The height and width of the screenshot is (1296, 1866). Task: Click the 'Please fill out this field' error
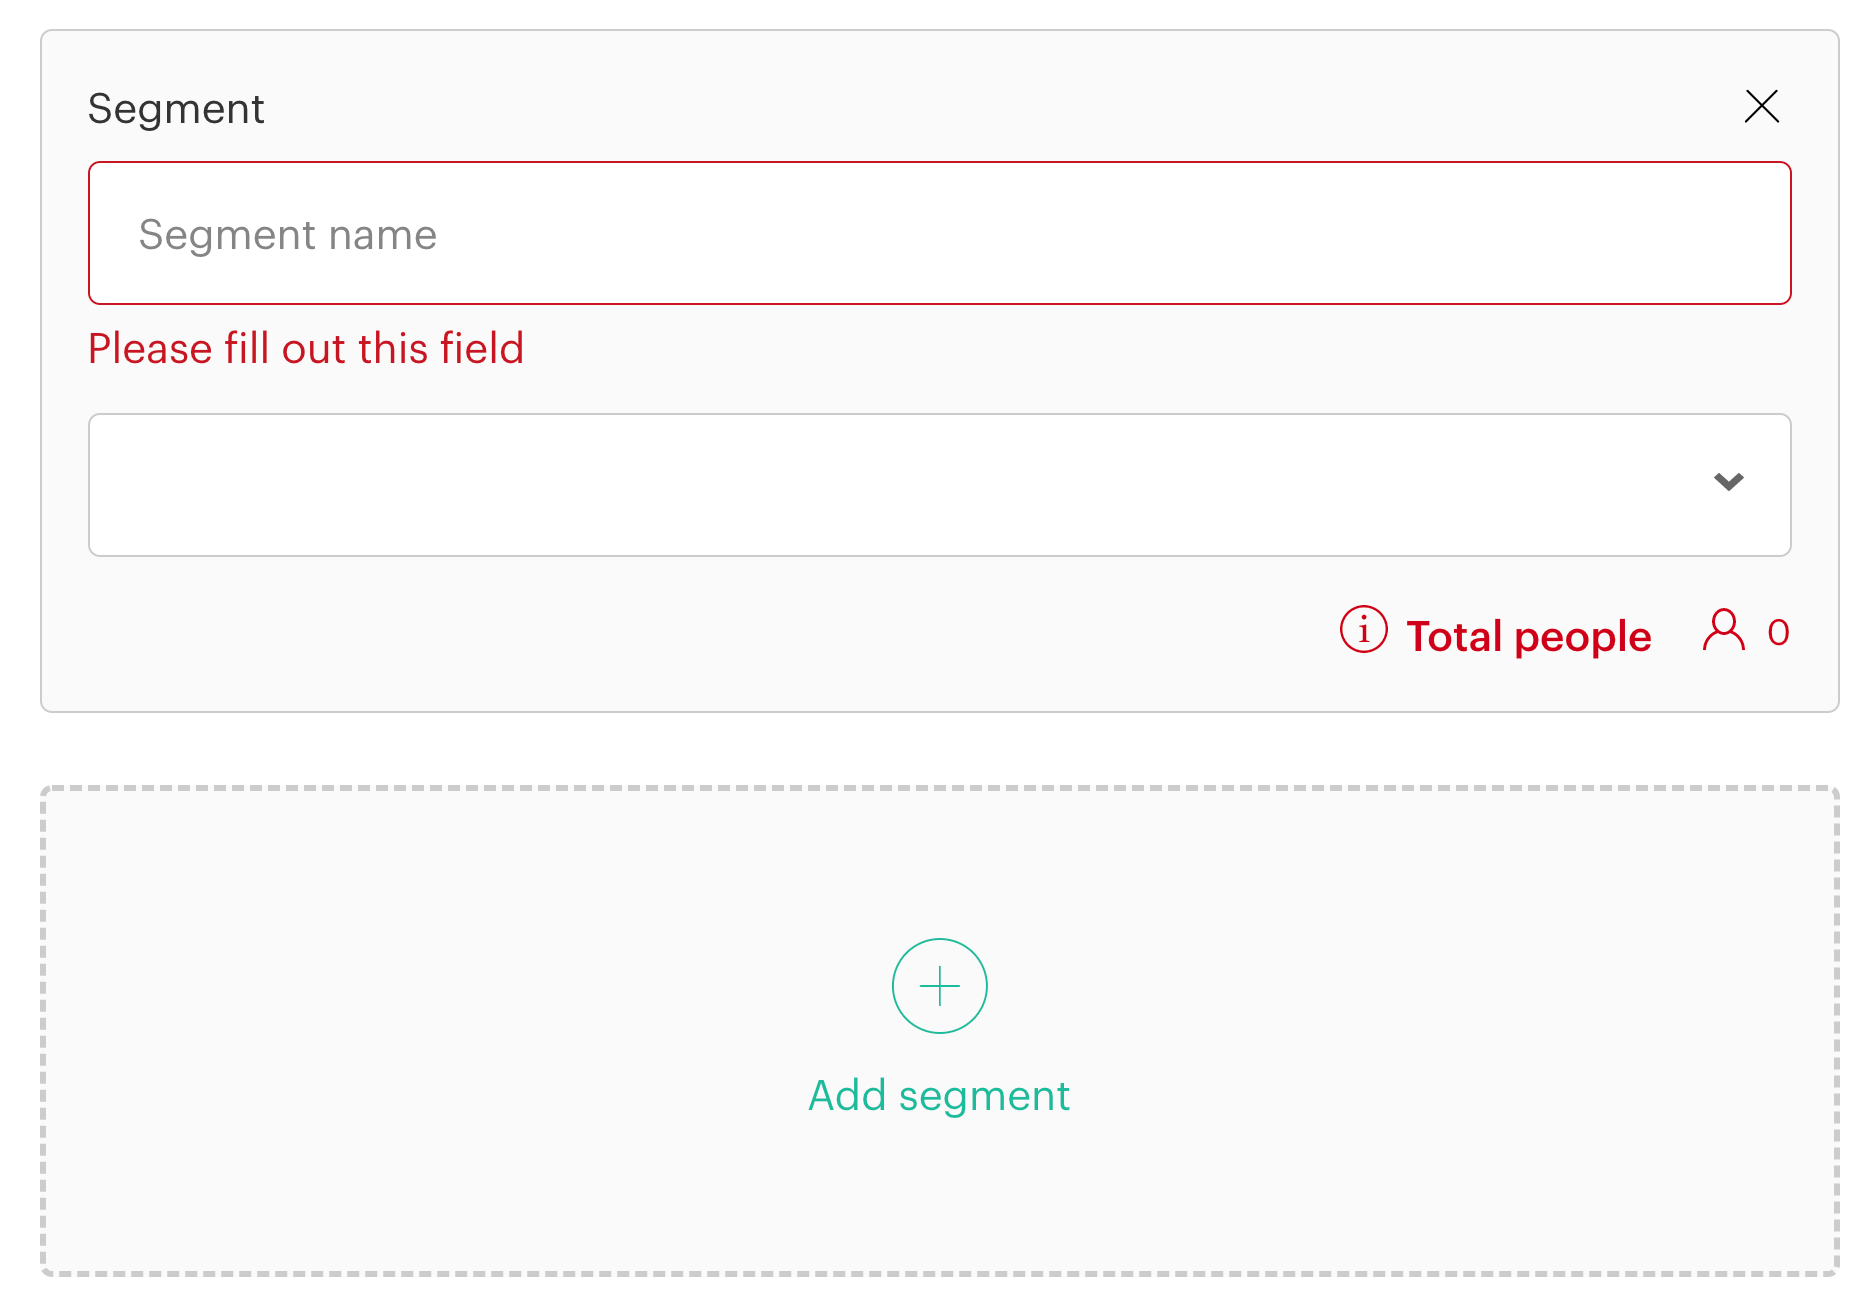[x=306, y=349]
